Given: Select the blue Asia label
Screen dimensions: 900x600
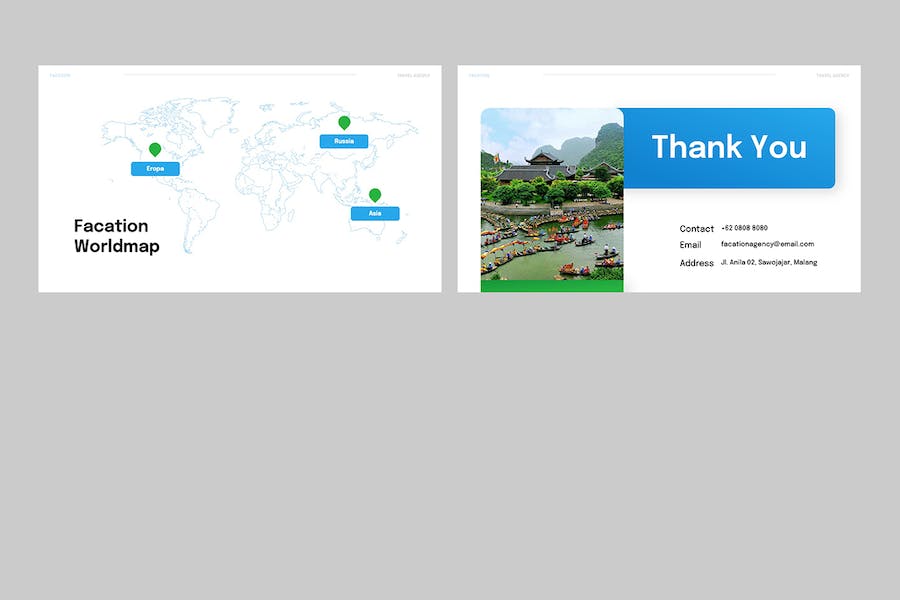Looking at the screenshot, I should pyautogui.click(x=375, y=214).
